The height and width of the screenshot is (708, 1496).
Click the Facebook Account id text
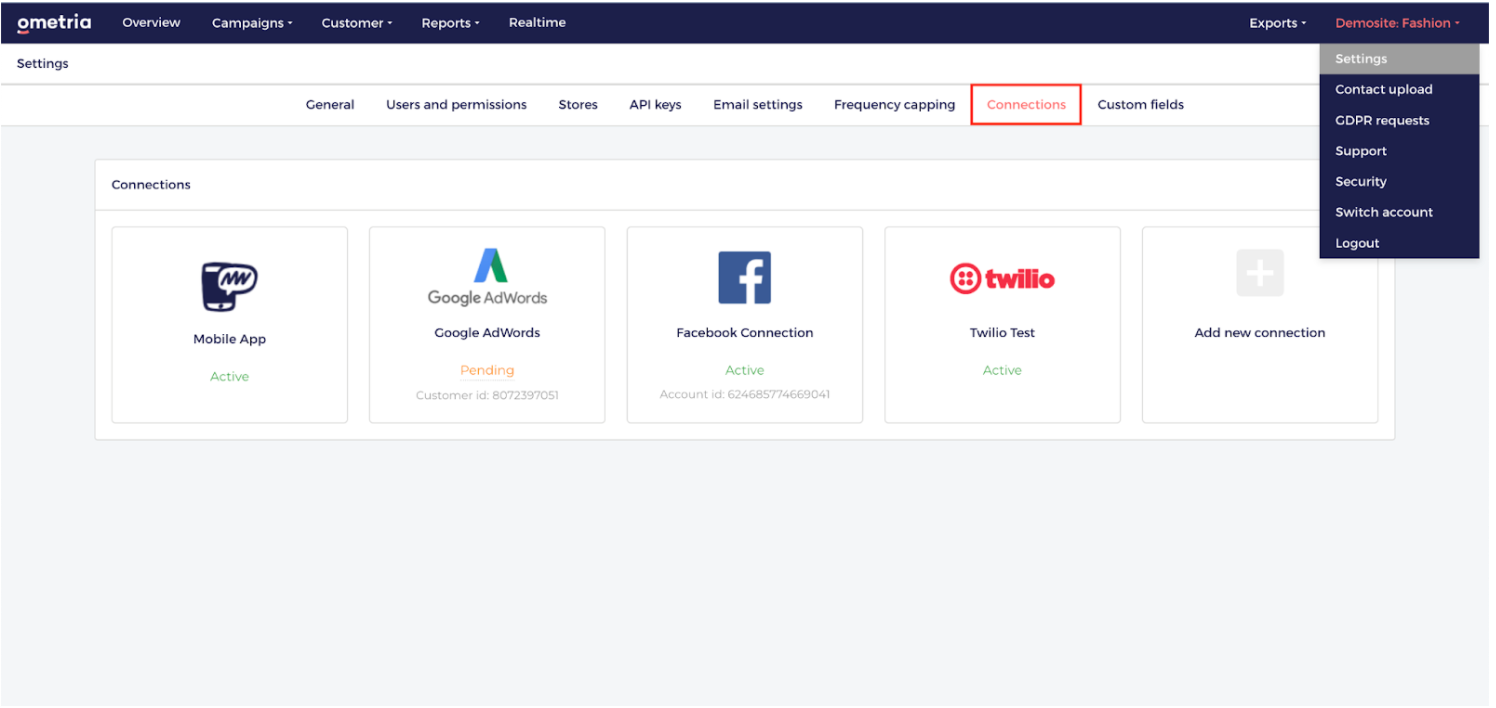[x=744, y=394]
